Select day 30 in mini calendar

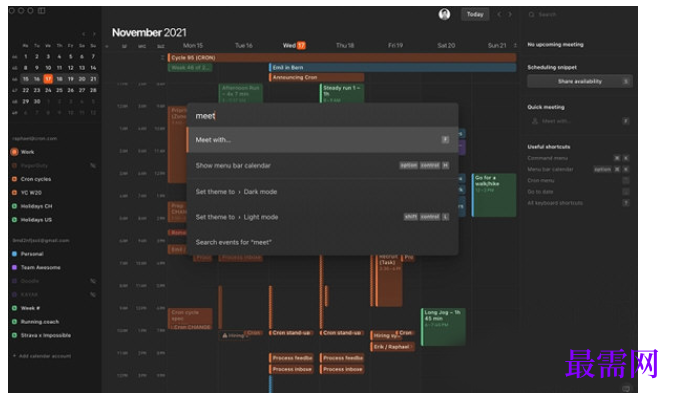37,101
